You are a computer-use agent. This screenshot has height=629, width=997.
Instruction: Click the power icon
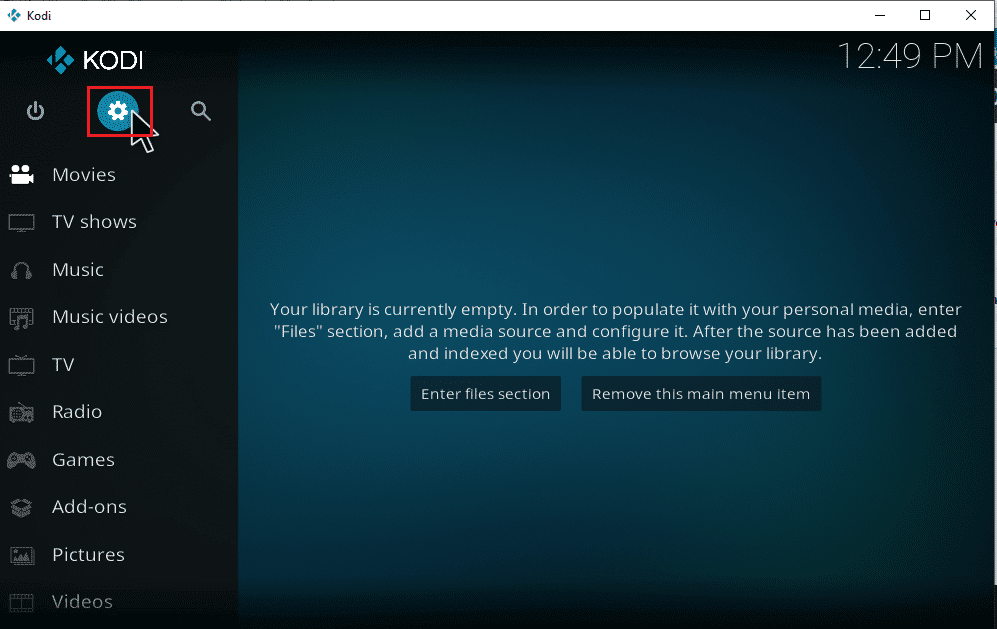pyautogui.click(x=35, y=111)
